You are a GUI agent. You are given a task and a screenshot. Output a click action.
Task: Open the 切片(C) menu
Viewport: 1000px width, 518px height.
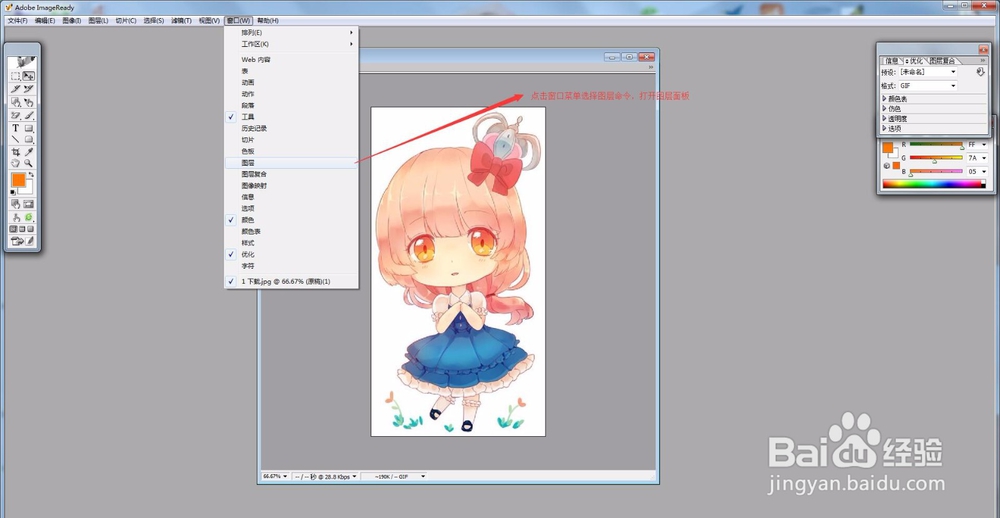pos(126,20)
